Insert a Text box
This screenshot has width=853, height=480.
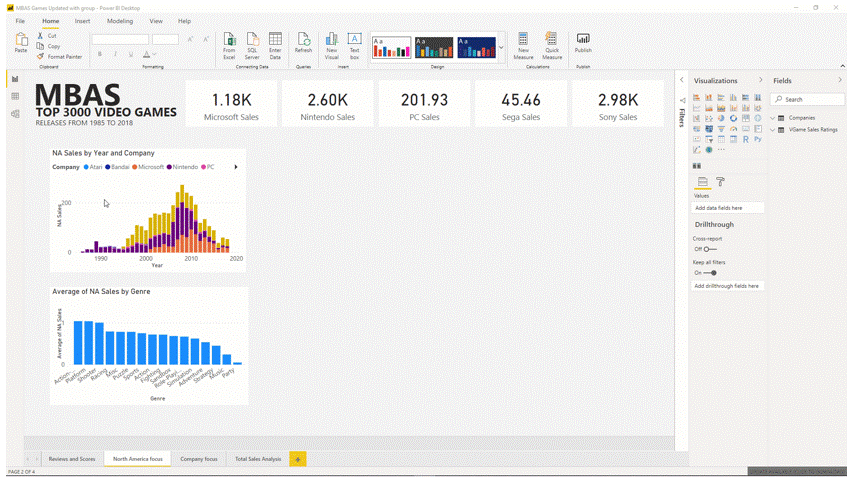pos(354,46)
